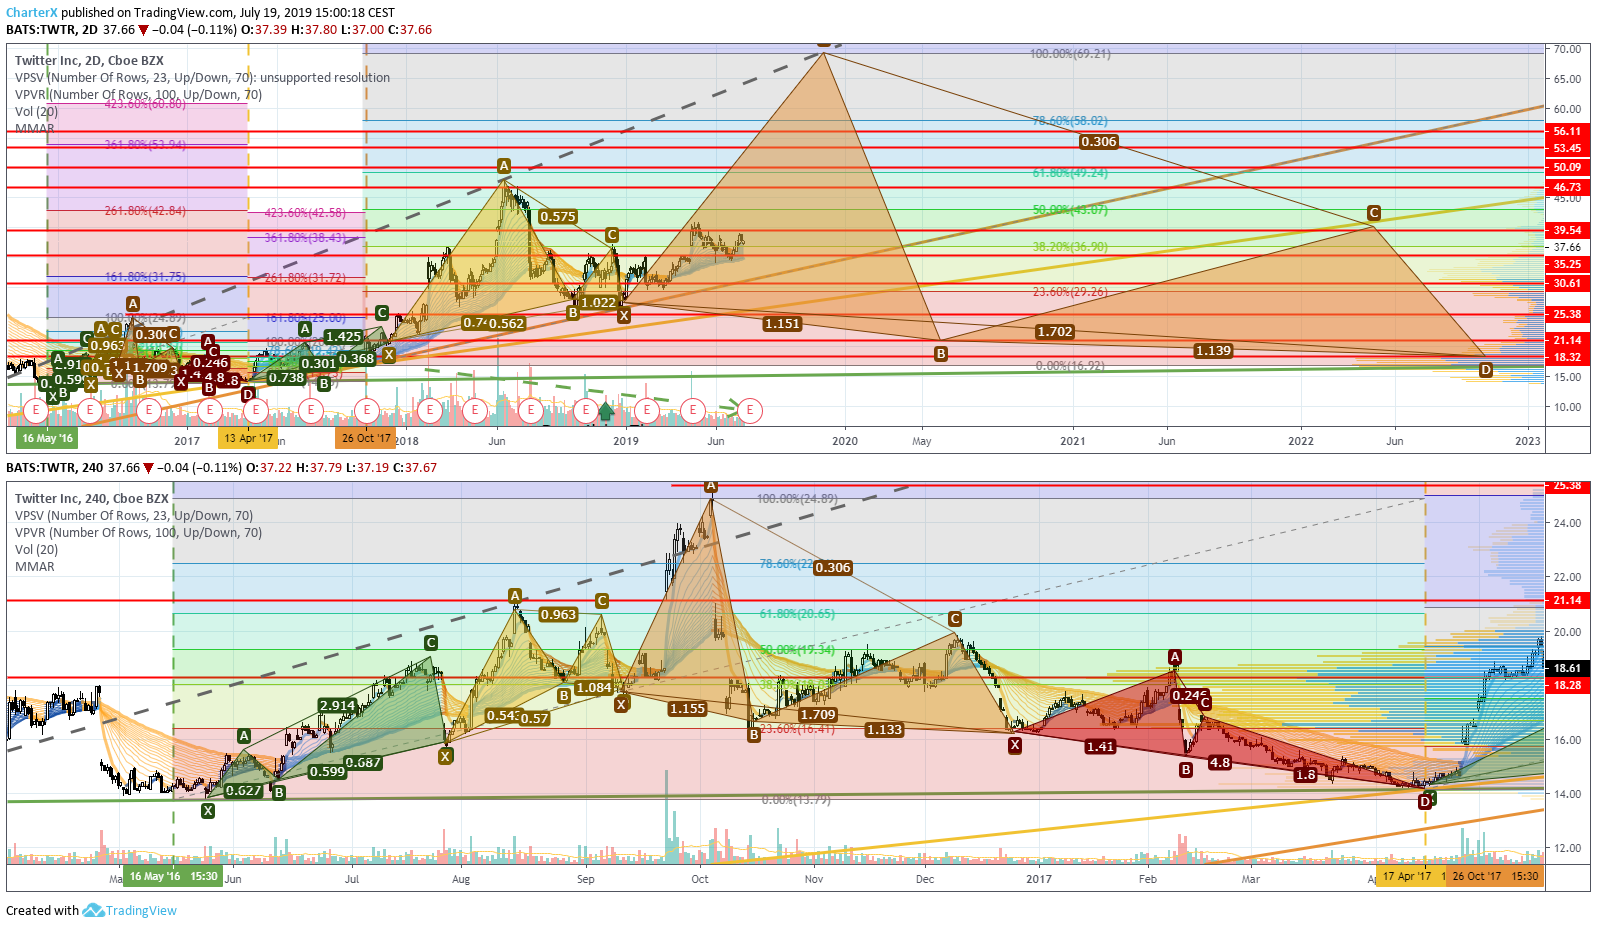Click red down triangle in bottom BATS:TWTR header
This screenshot has width=1597, height=928.
click(x=148, y=468)
